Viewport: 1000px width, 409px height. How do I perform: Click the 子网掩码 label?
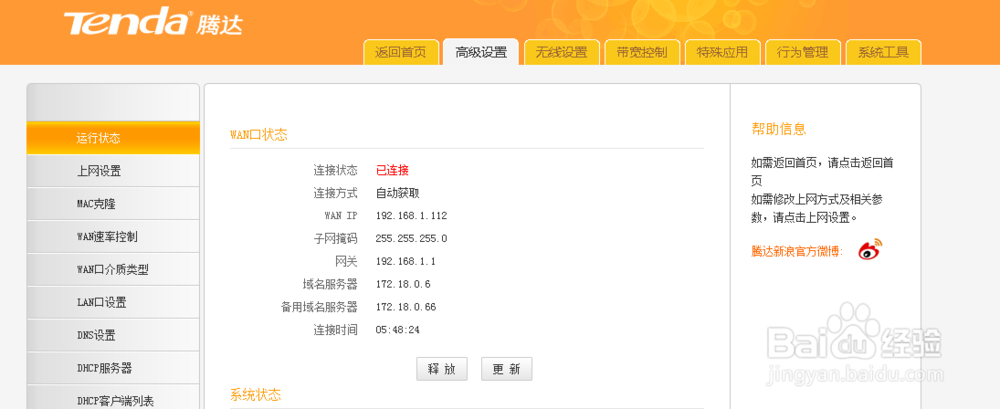click(335, 239)
